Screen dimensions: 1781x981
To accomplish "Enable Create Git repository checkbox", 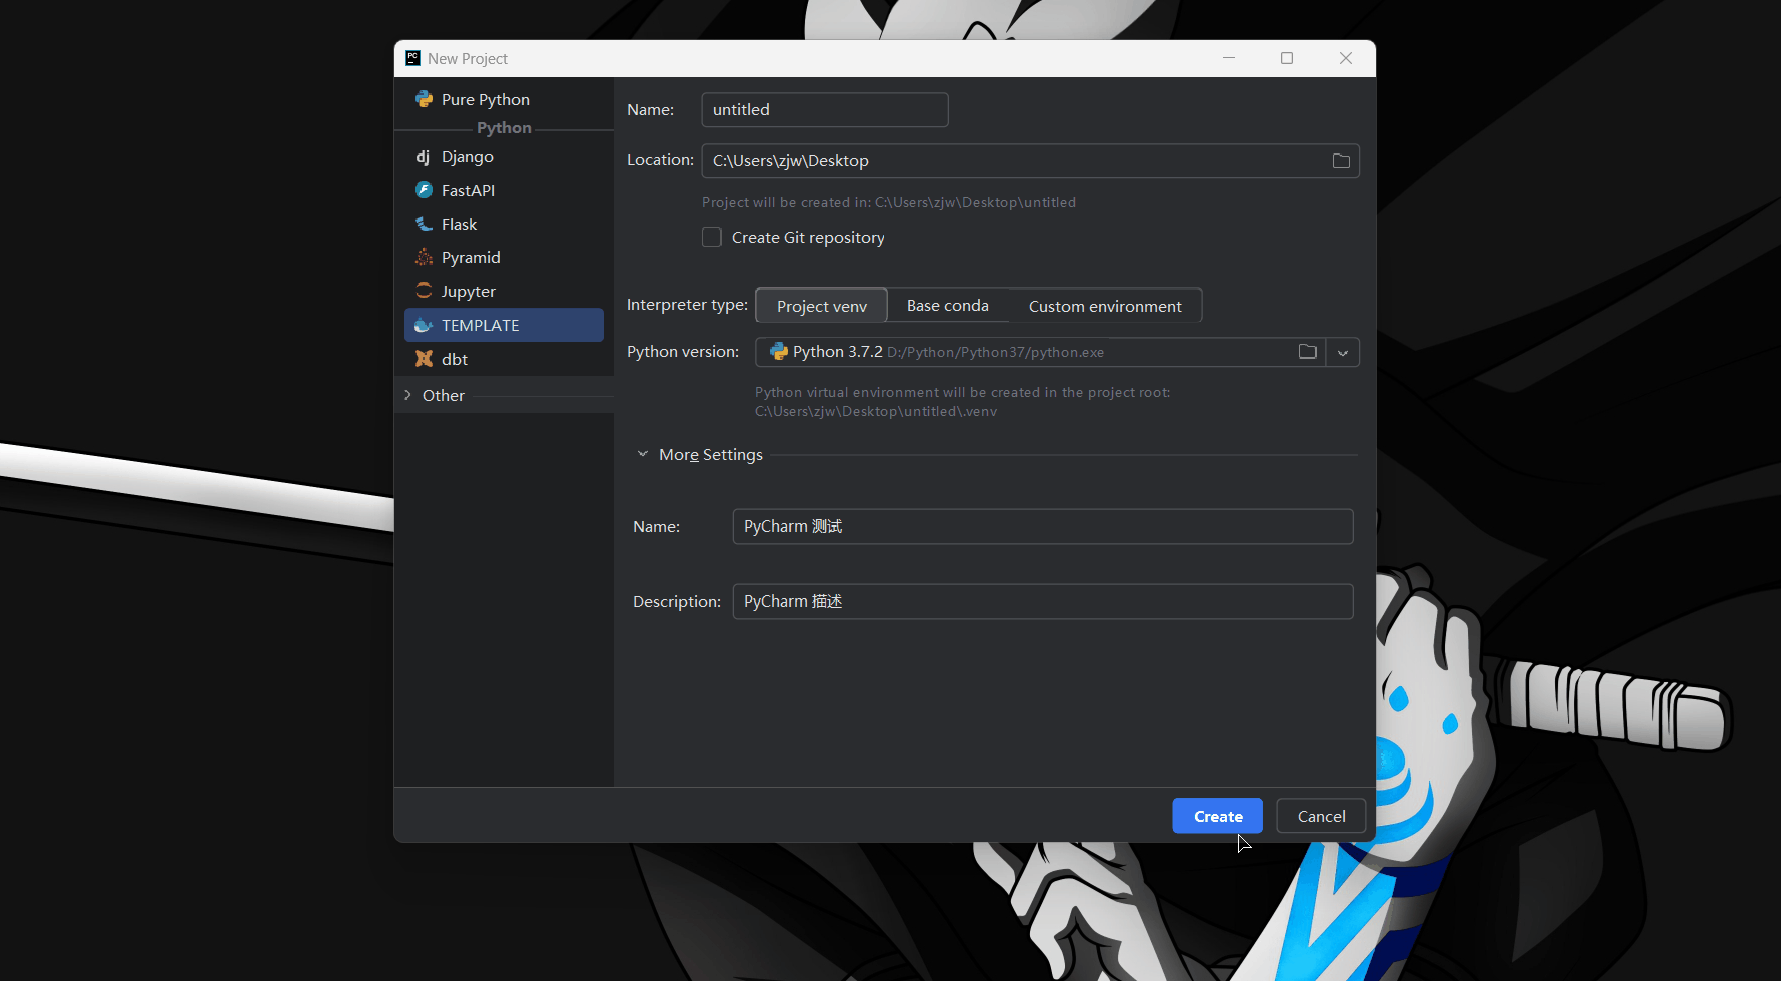I will coord(712,237).
